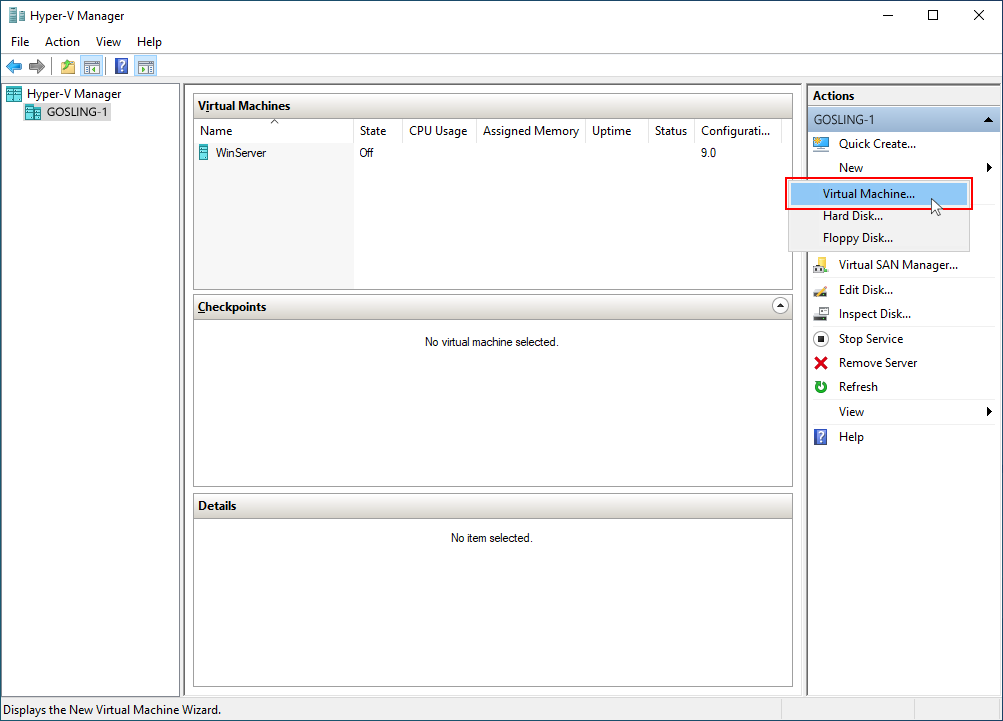Choose Floppy Disk... from New submenu
Screen dimensions: 1003x721
(878, 238)
